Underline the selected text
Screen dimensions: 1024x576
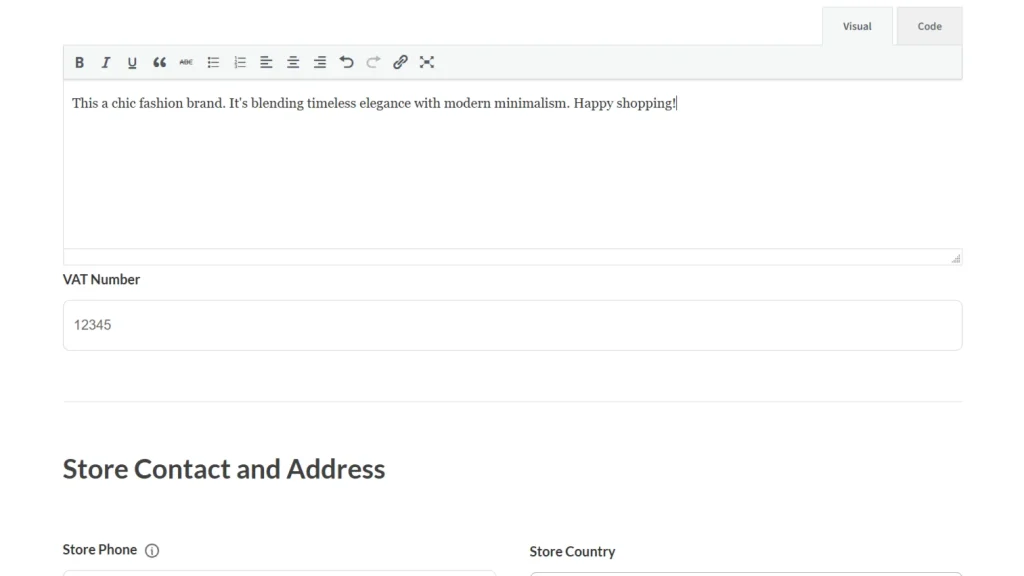(x=132, y=62)
